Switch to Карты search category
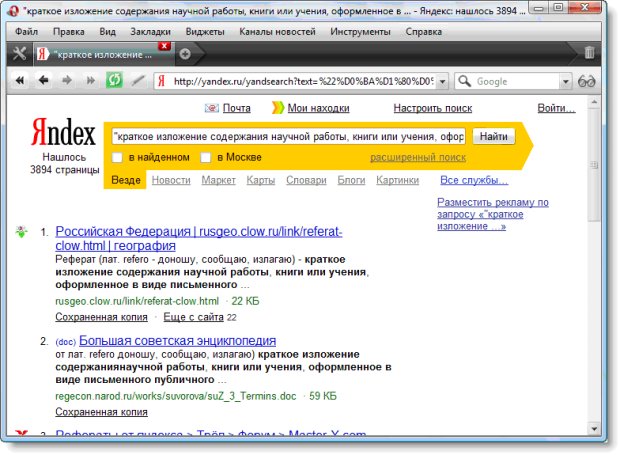The image size is (620, 455). click(261, 180)
